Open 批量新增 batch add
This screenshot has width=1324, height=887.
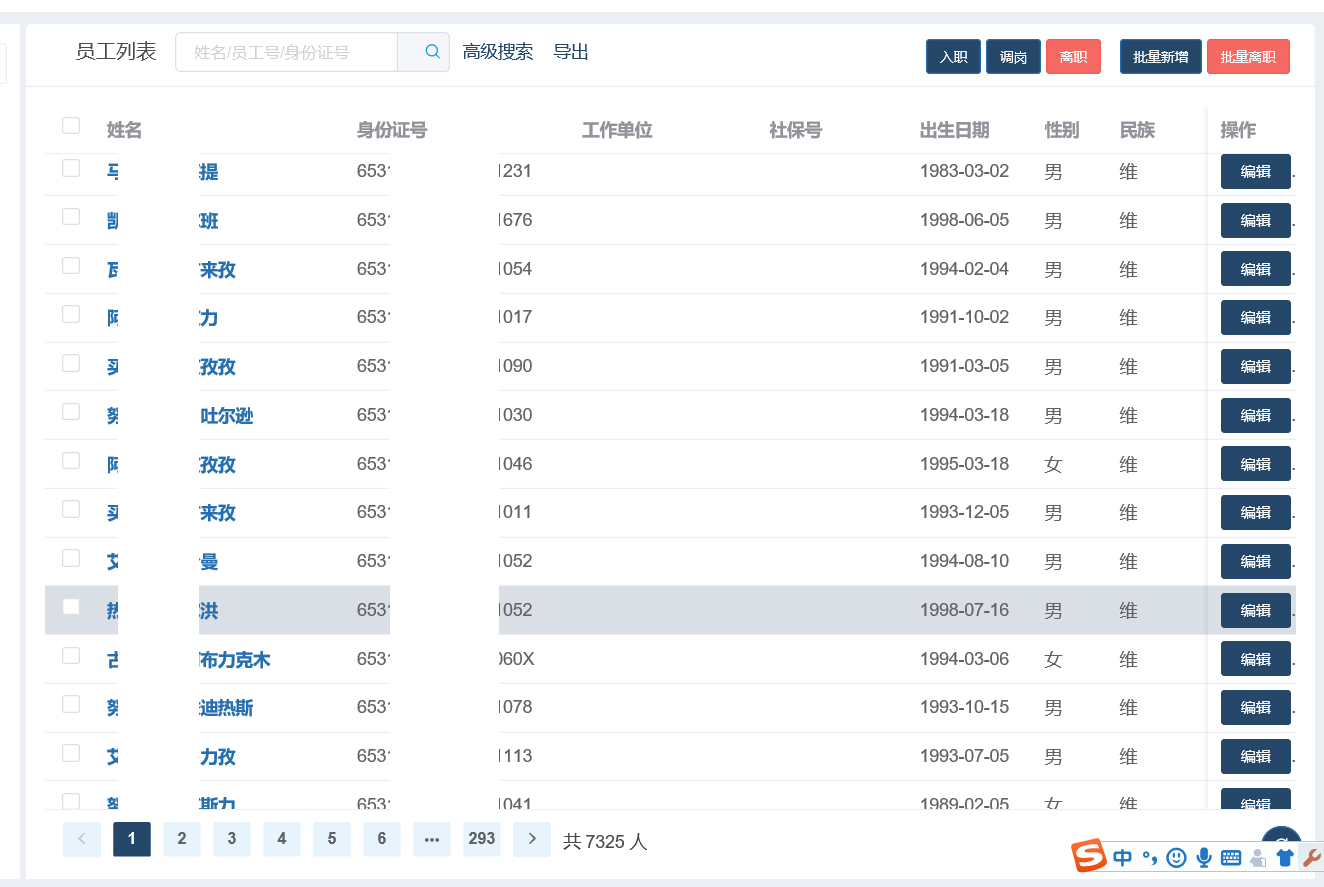click(1161, 57)
